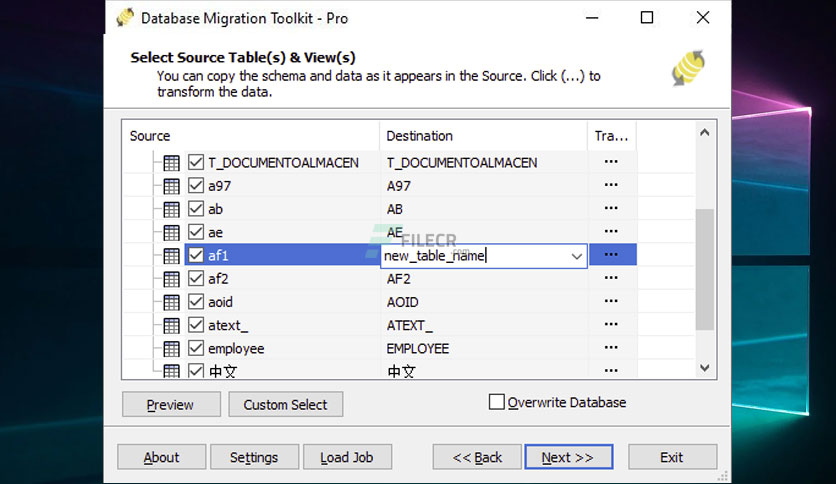Open transform (...) for employee row
Screen dimensions: 836x484
click(x=611, y=348)
